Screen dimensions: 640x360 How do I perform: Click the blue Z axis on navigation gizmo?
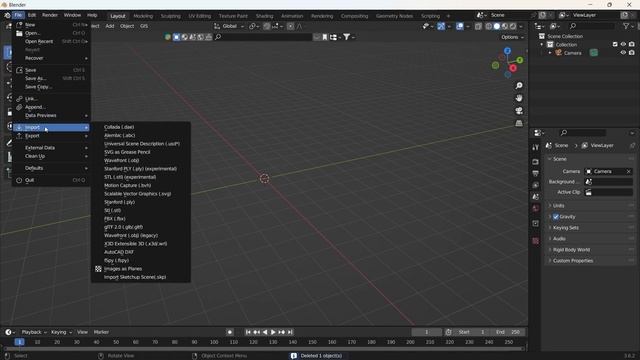(x=507, y=51)
